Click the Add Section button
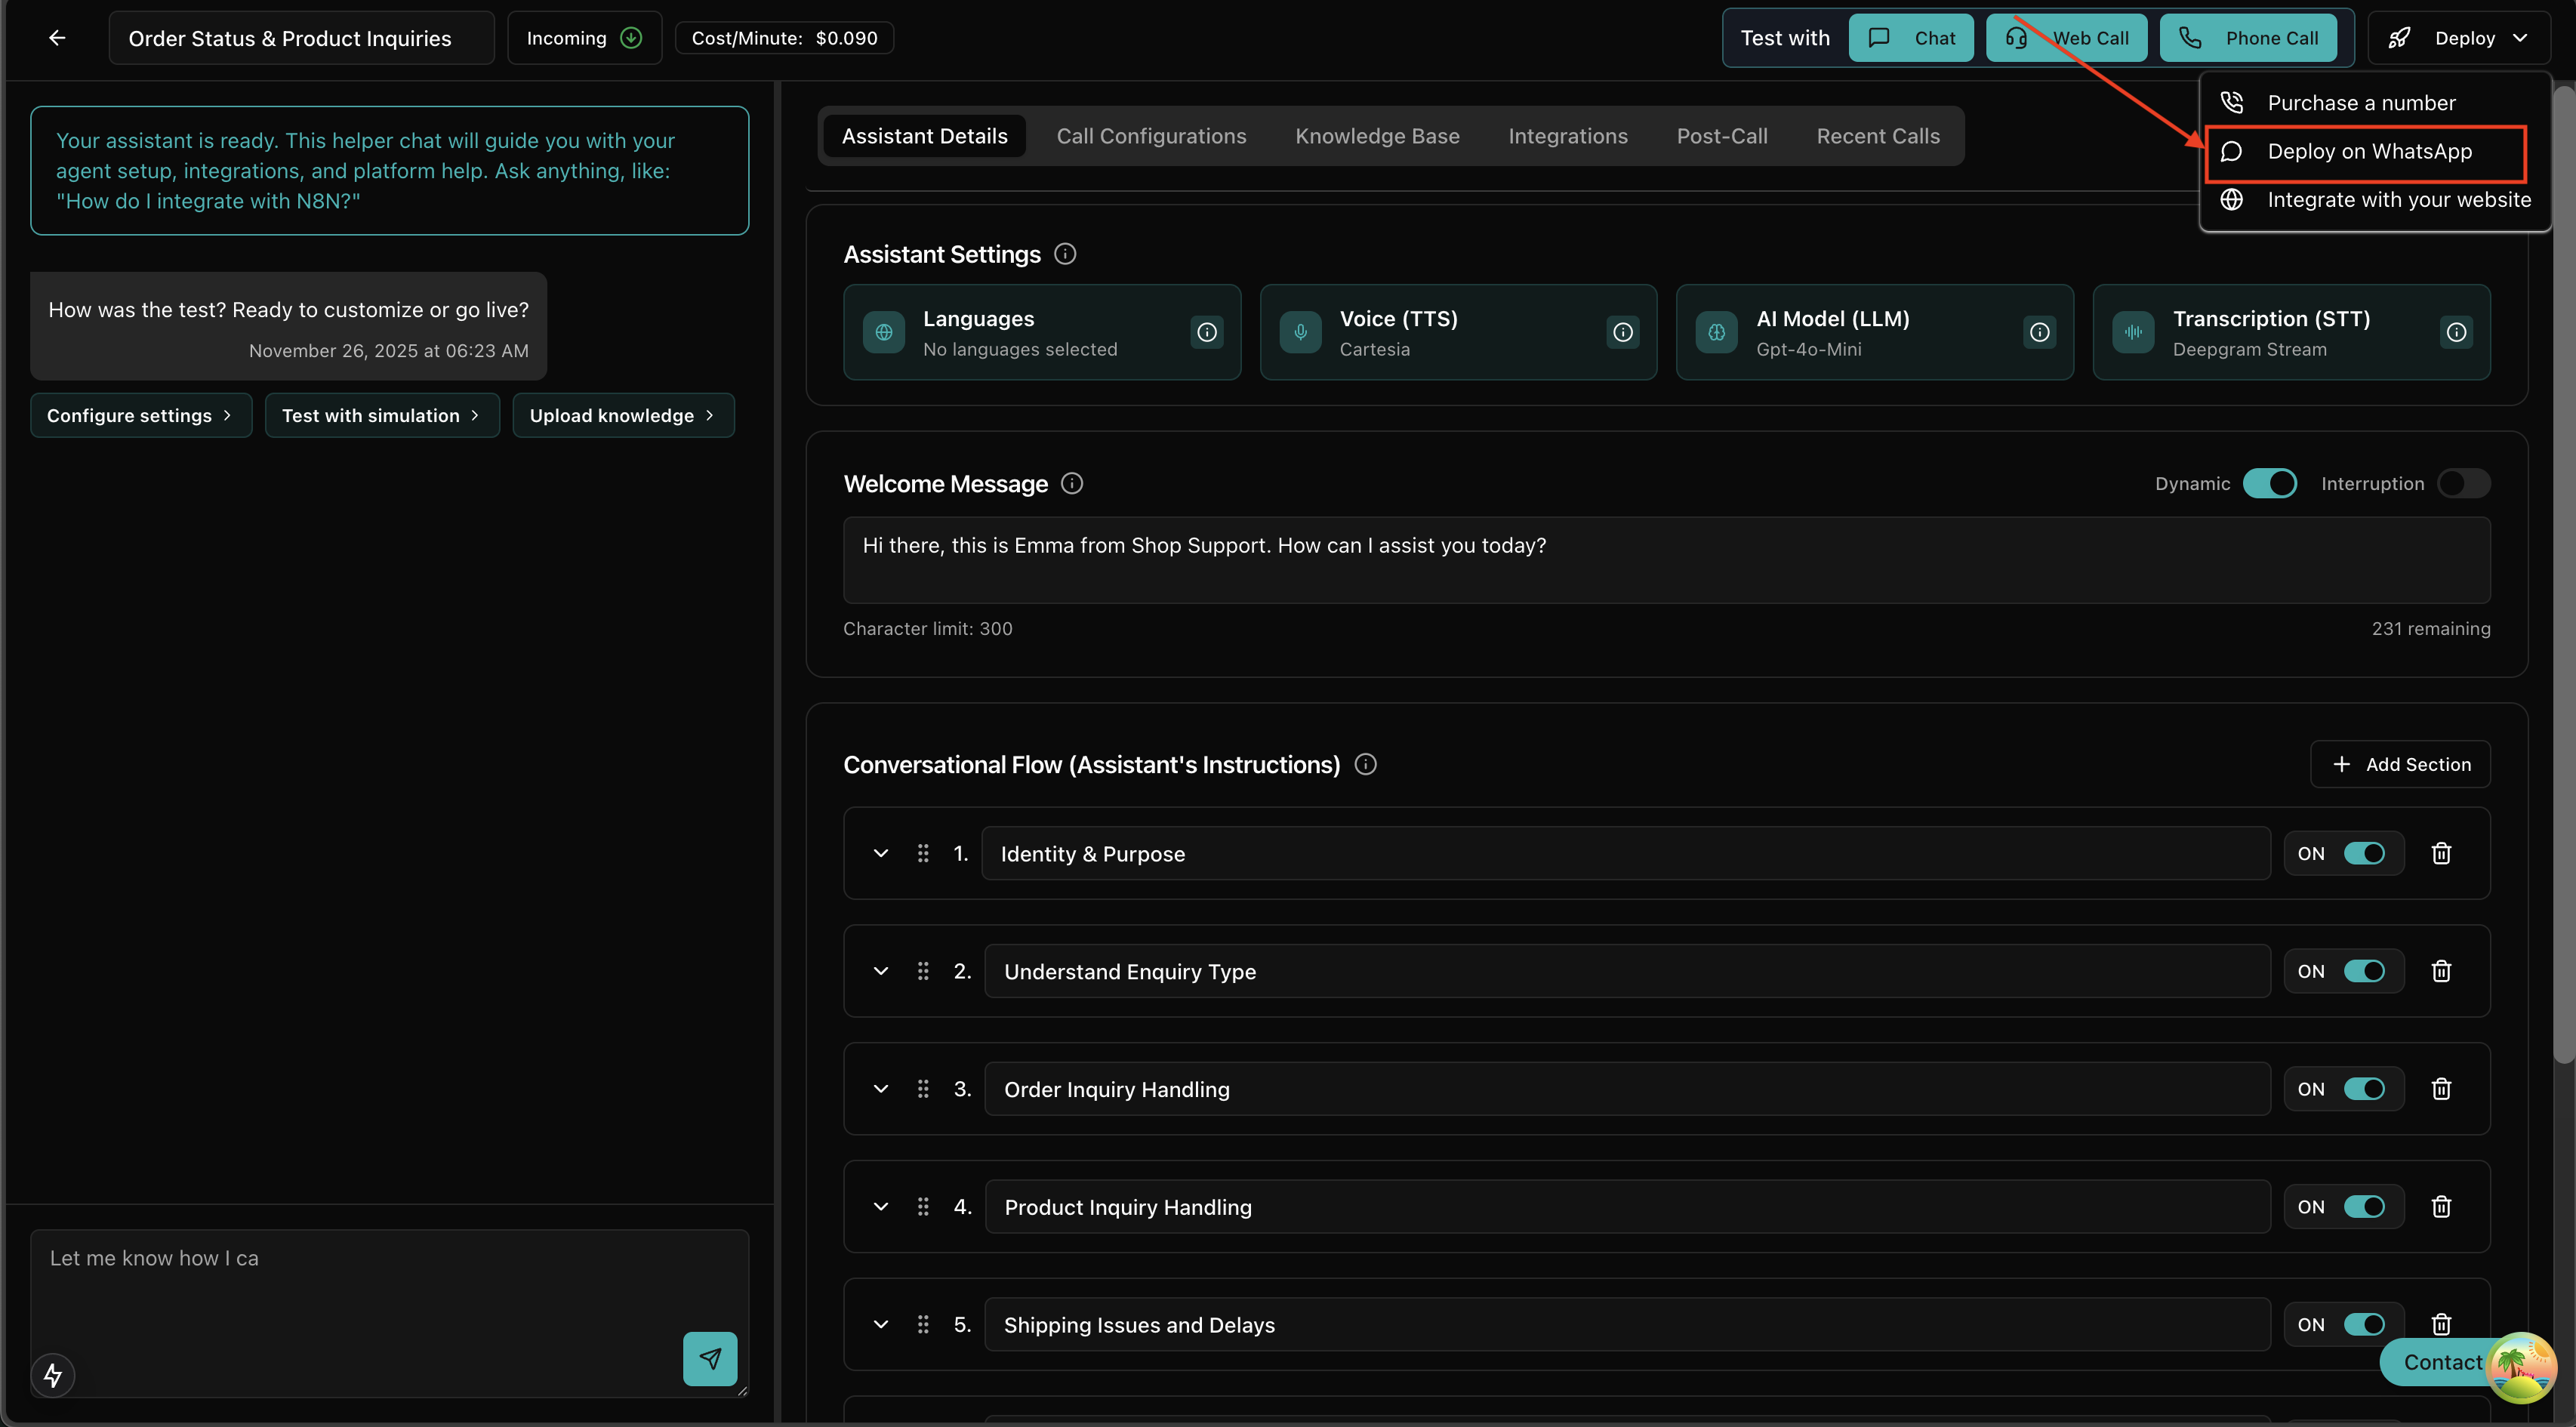The width and height of the screenshot is (2576, 1427). pyautogui.click(x=2399, y=764)
